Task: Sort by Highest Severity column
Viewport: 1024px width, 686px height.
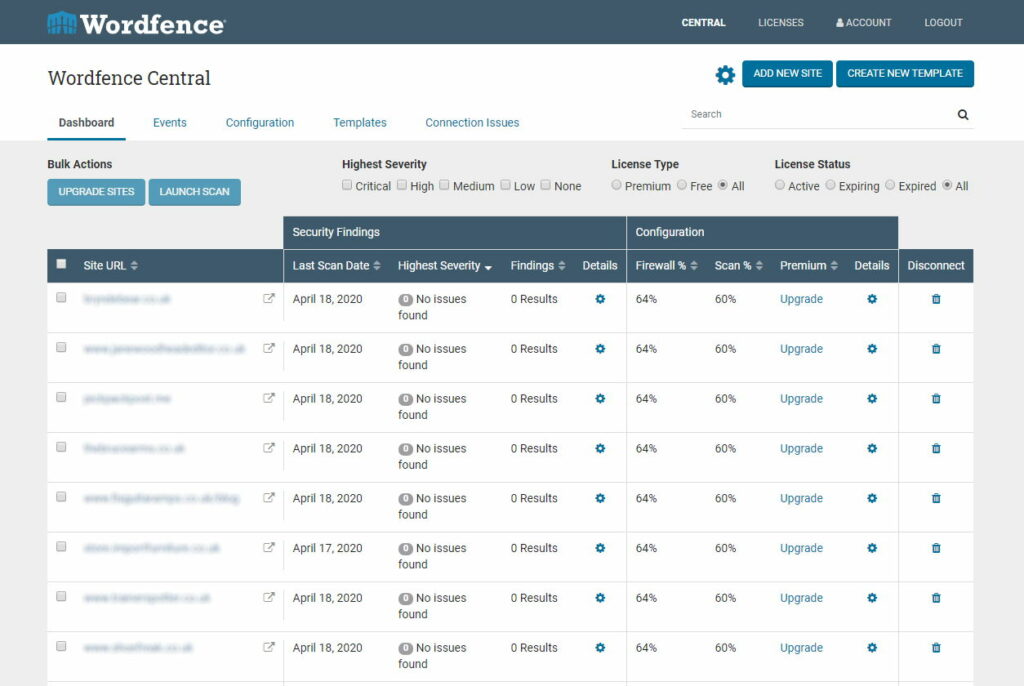Action: point(445,265)
